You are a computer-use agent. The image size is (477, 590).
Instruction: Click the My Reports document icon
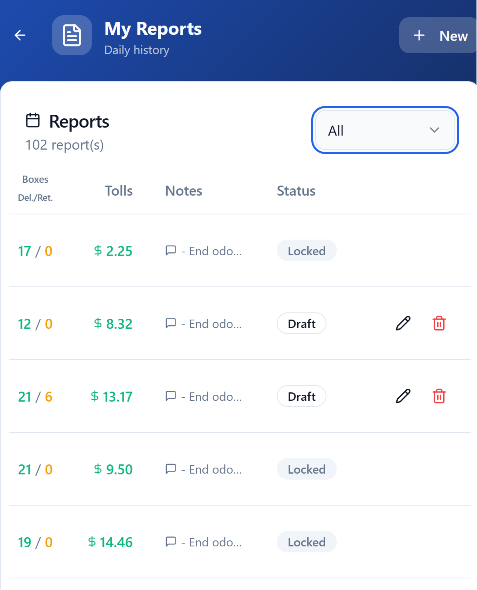[72, 35]
